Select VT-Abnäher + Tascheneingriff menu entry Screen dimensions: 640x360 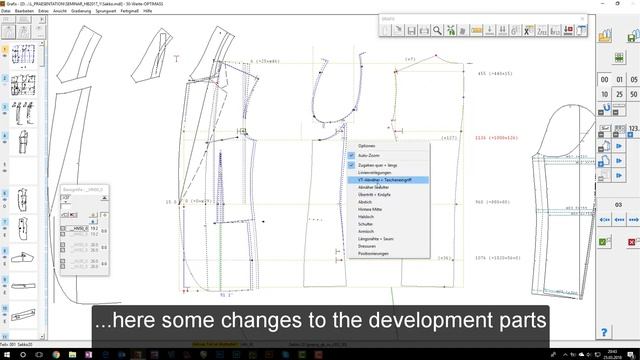[388, 180]
